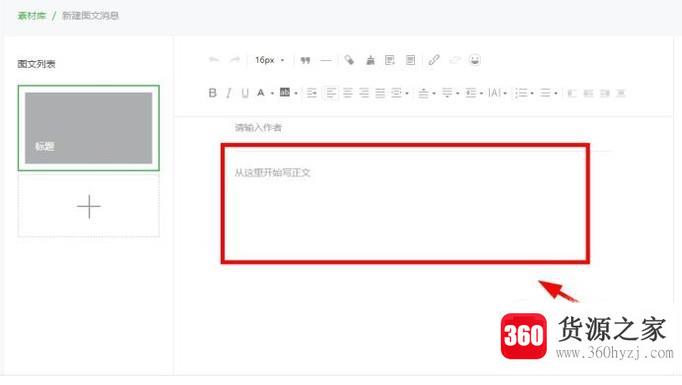Insert a blockquote with the quote icon
682x385 pixels.
305,60
